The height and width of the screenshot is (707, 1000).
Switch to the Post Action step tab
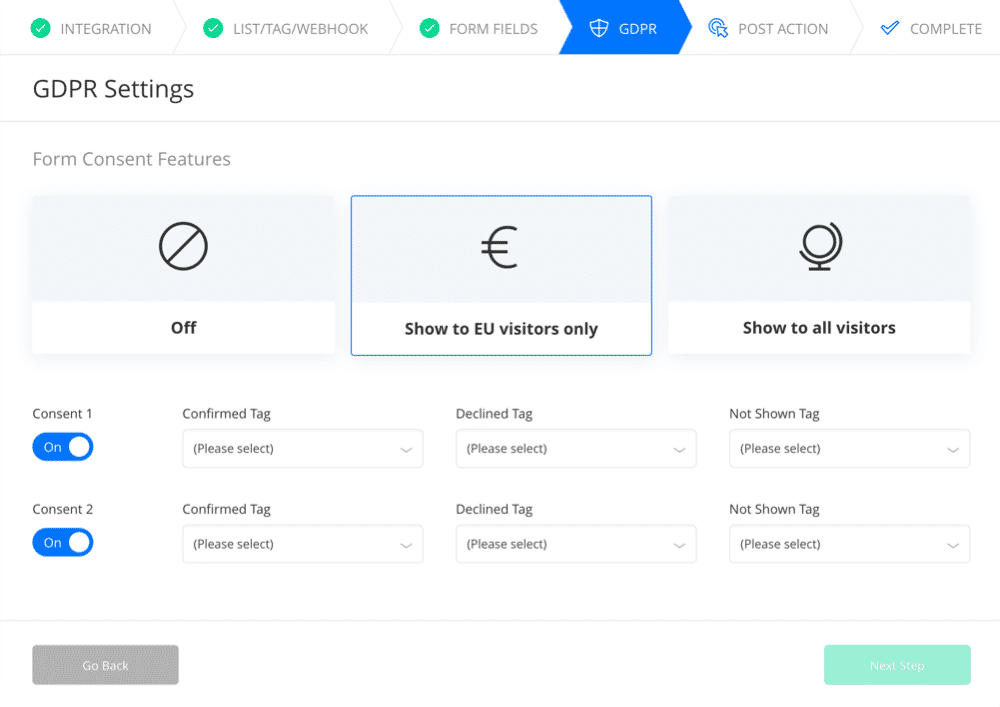[x=768, y=29]
